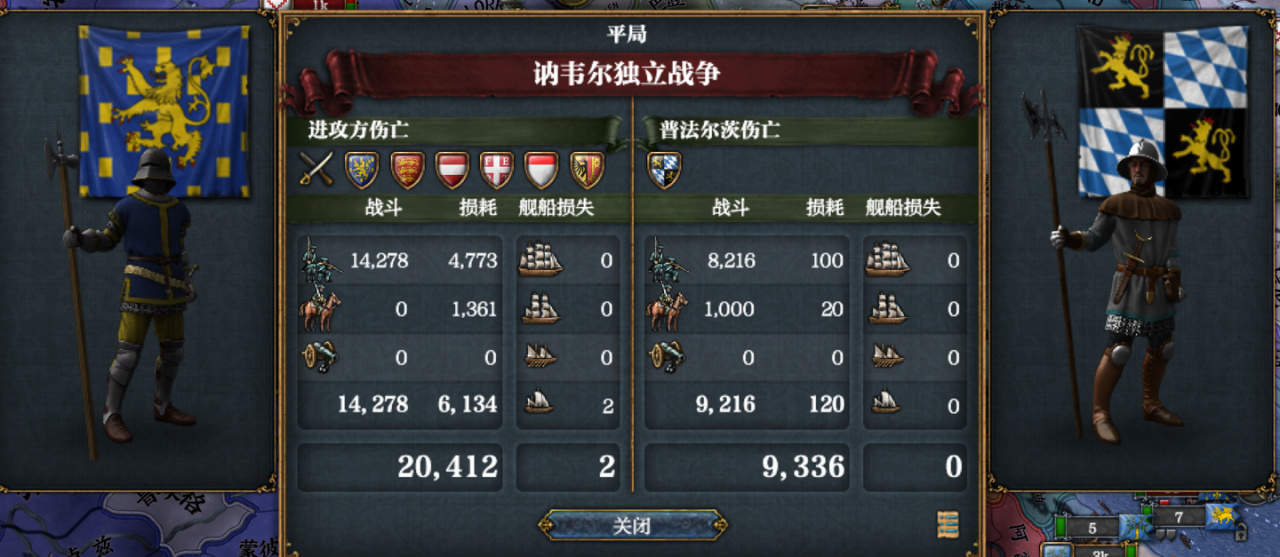Click the red-white-red striped Austria shield
The width and height of the screenshot is (1280, 557).
[452, 170]
